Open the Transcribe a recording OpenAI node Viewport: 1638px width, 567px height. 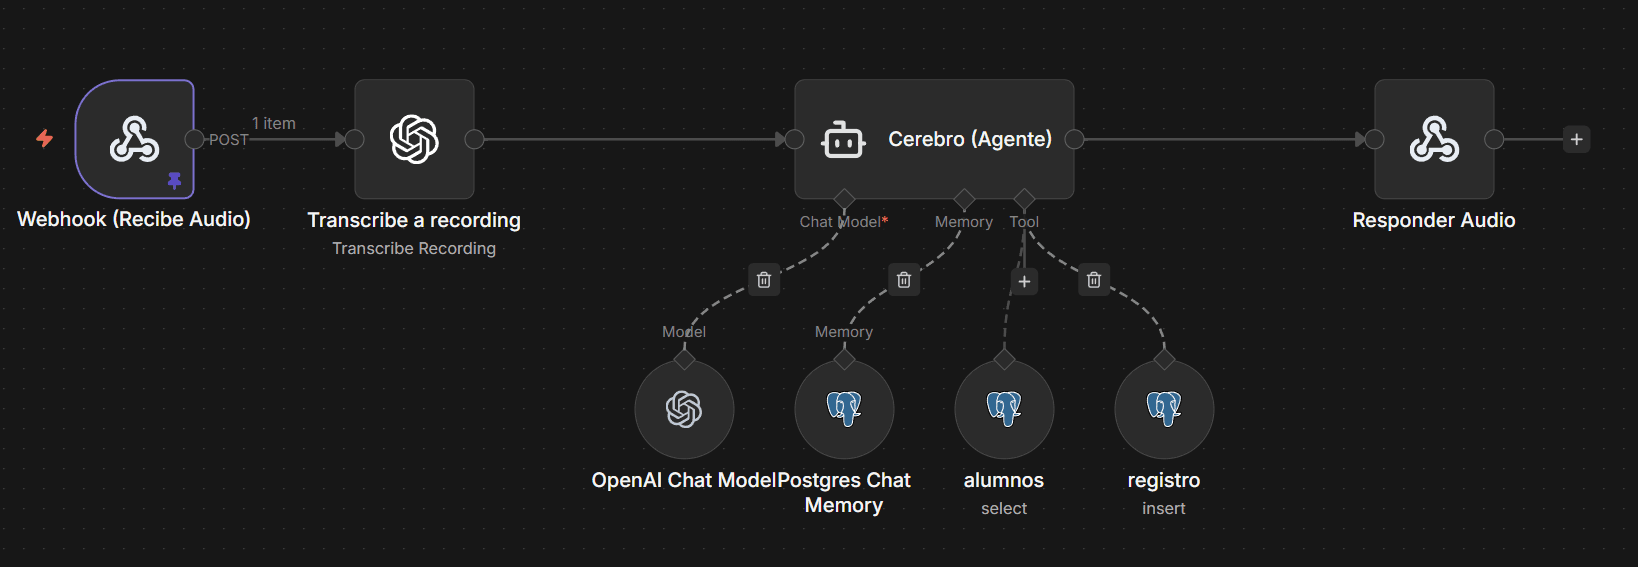tap(414, 139)
